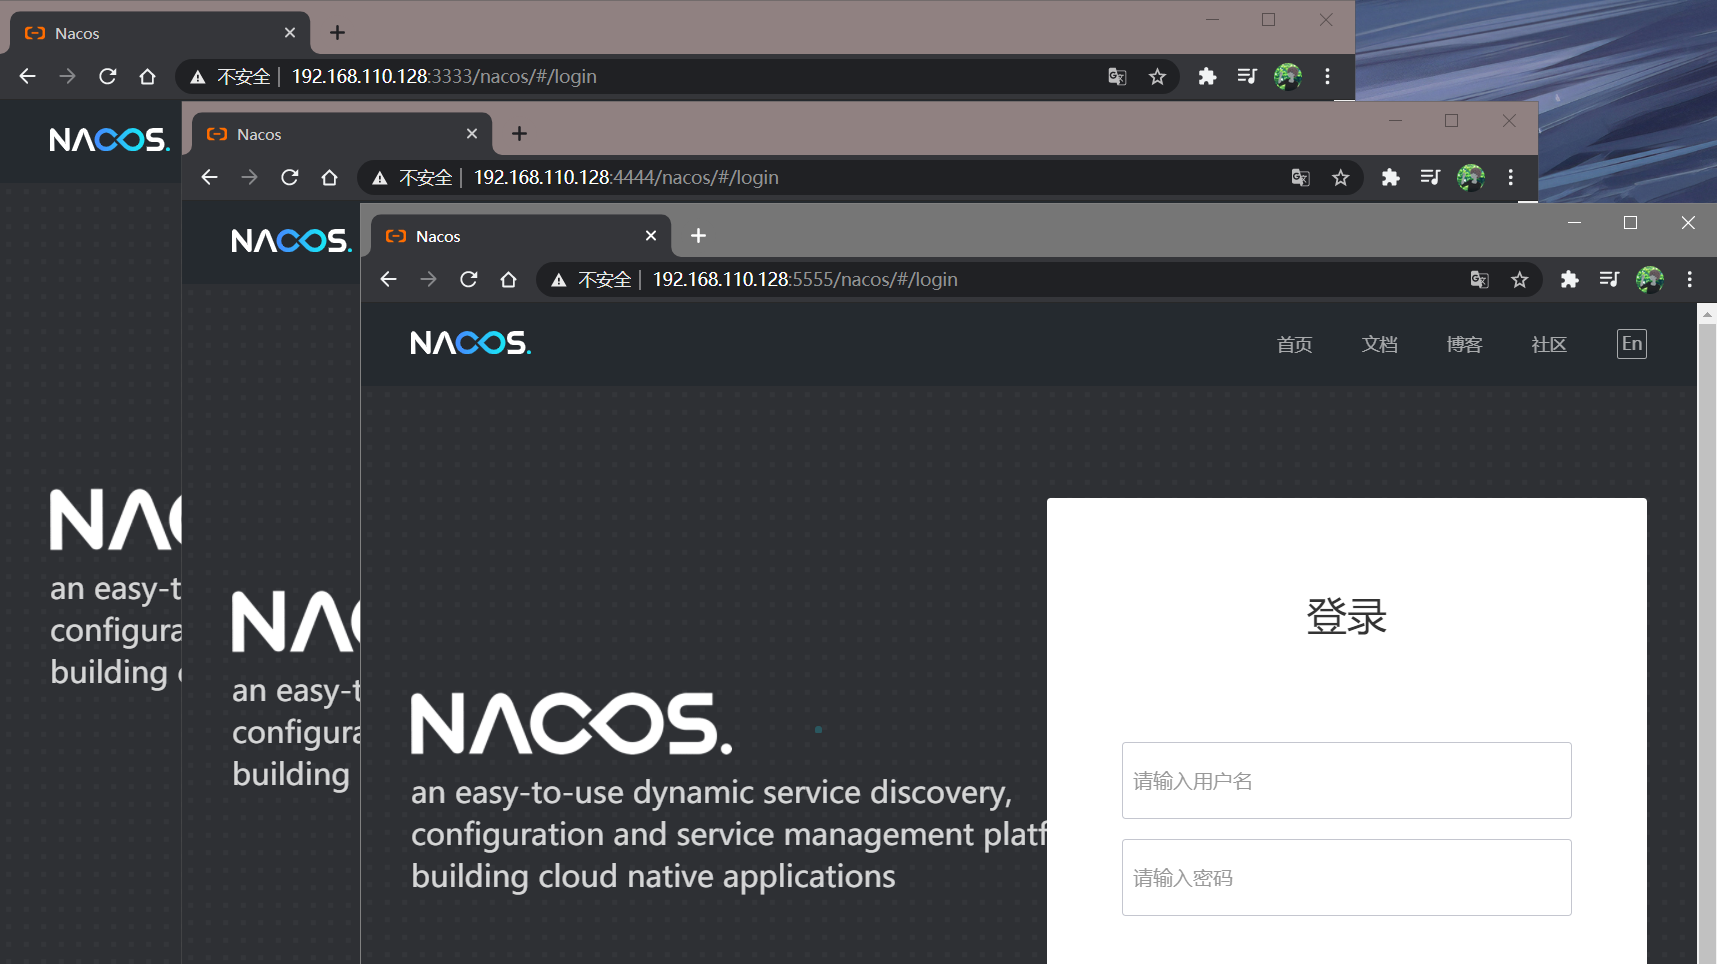The width and height of the screenshot is (1717, 964).
Task: Go back in the port 5555 Nacos window
Action: [x=389, y=280]
